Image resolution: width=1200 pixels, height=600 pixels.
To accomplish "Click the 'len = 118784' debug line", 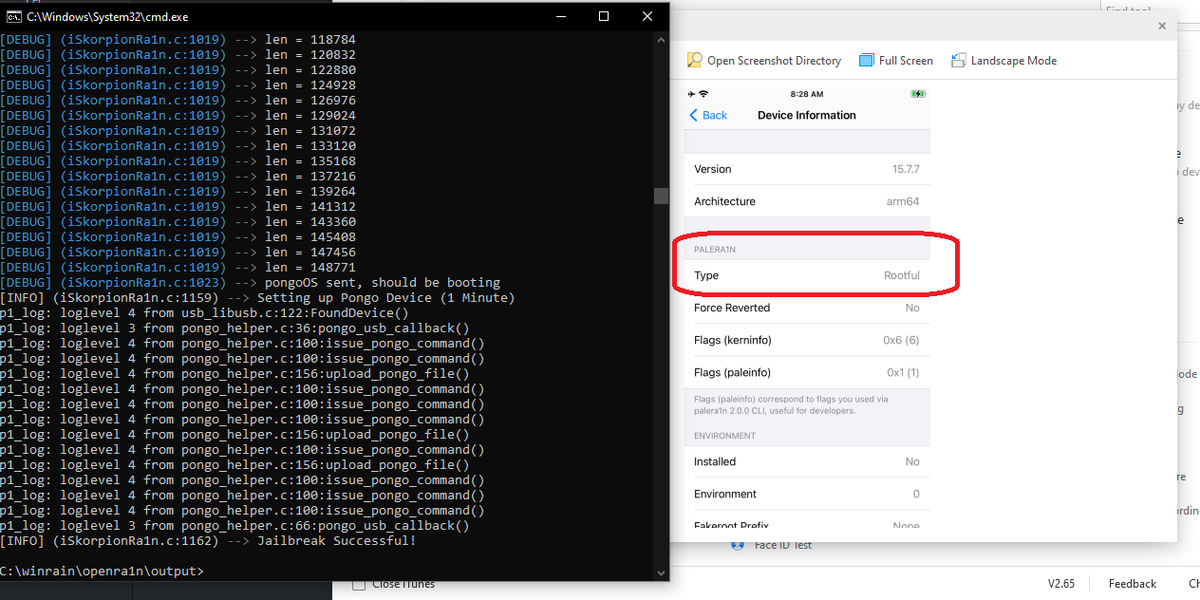I will tap(178, 39).
